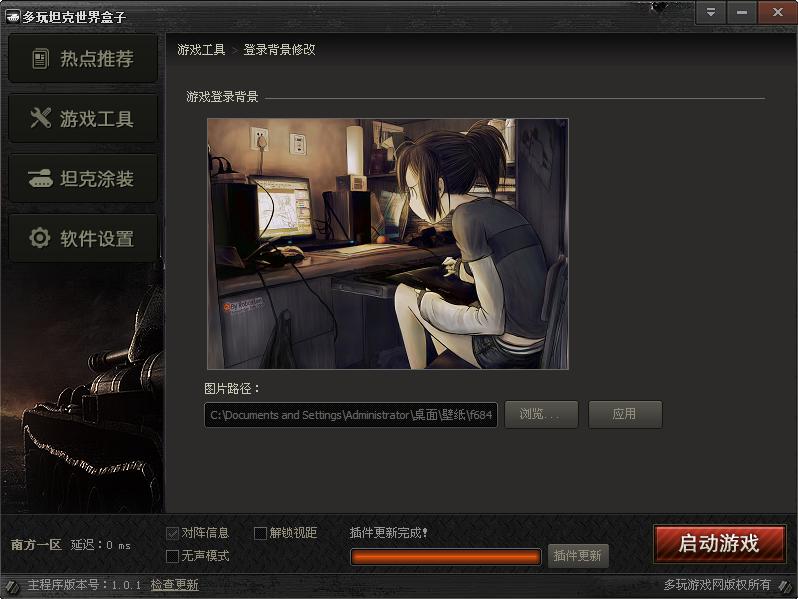Click the tank box logo in title bar

12,17
